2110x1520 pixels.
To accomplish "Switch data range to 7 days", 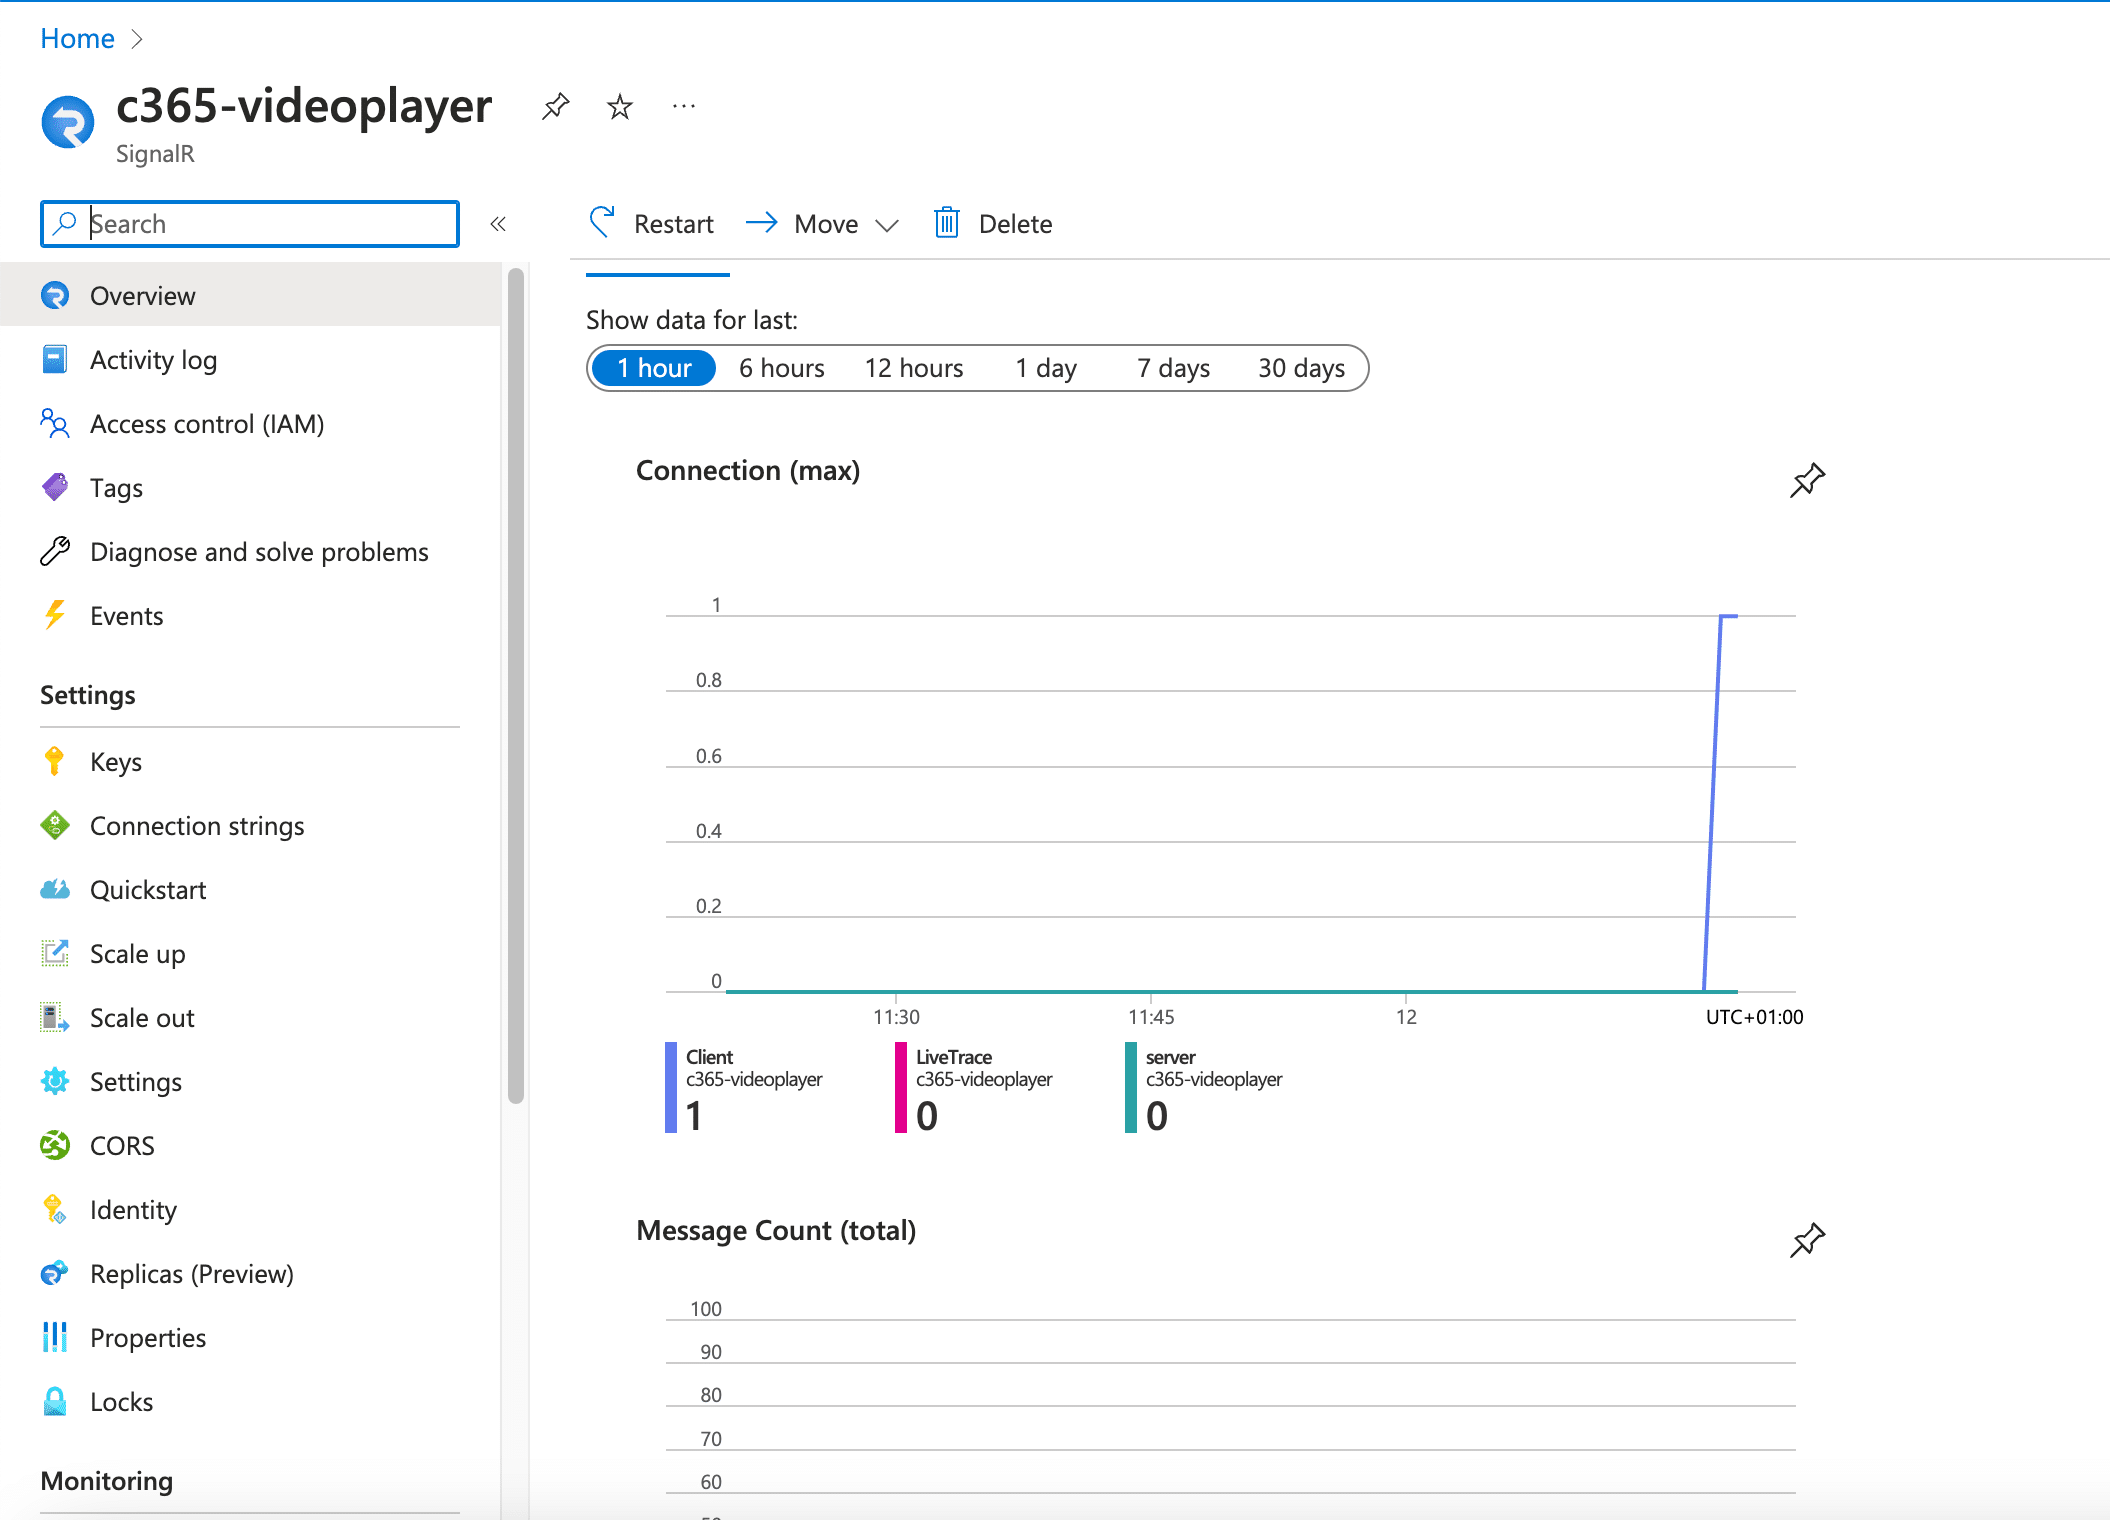I will point(1173,367).
